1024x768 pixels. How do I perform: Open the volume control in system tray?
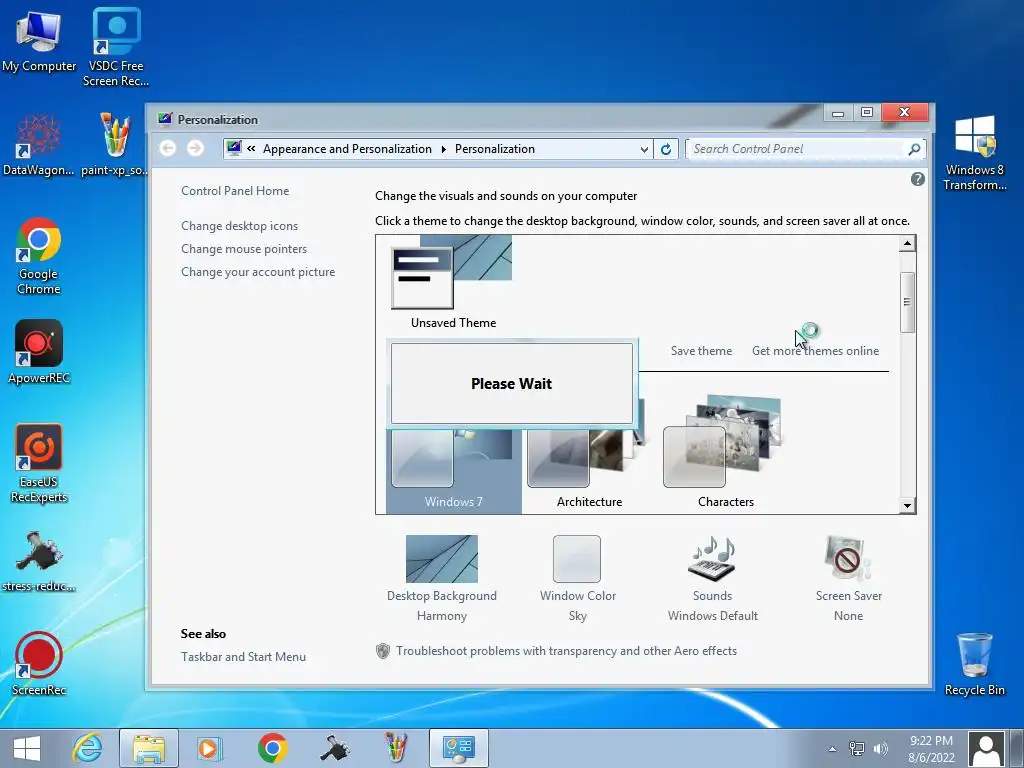coord(880,749)
